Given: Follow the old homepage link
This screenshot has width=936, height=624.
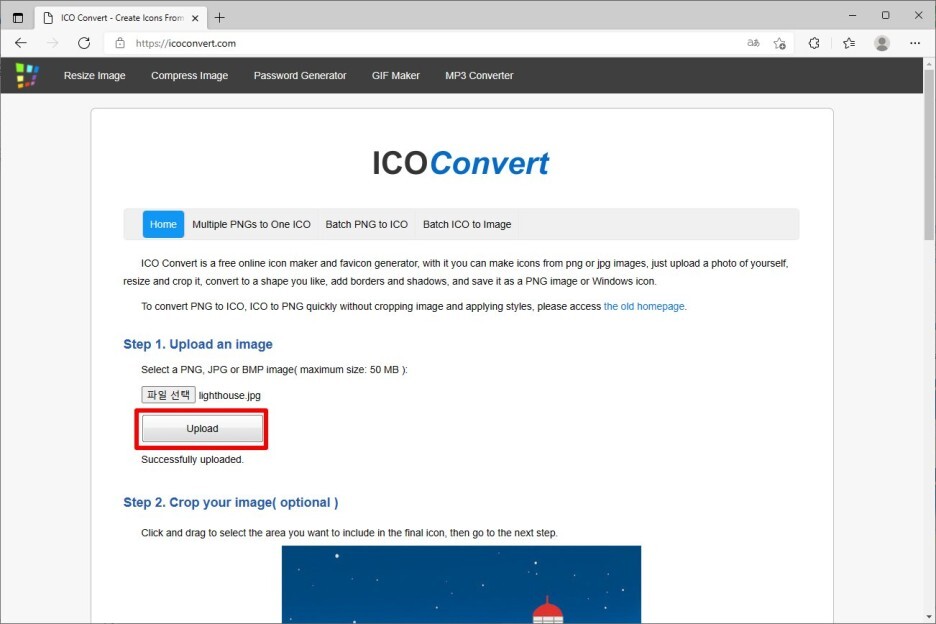Looking at the screenshot, I should (x=645, y=306).
